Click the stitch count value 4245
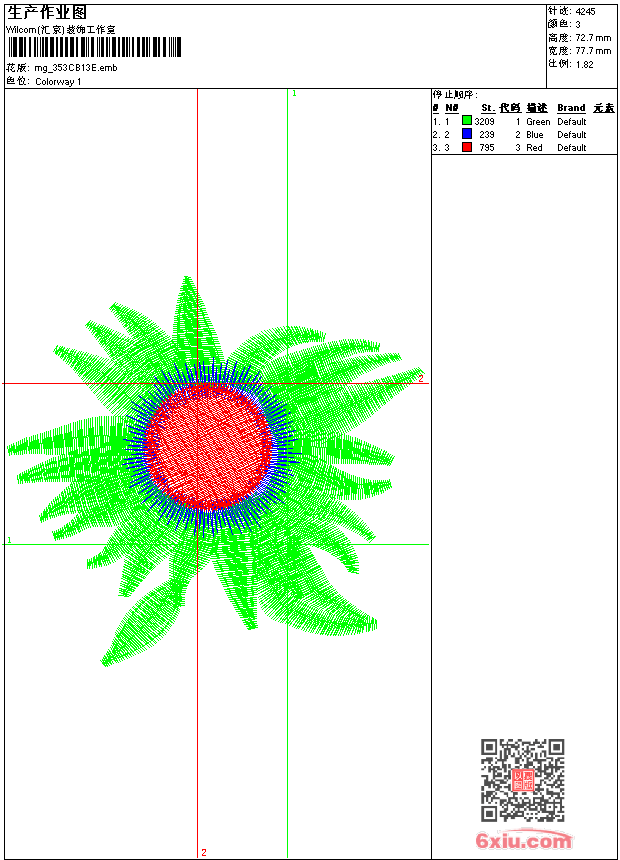This screenshot has height=860, width=620. pyautogui.click(x=586, y=11)
